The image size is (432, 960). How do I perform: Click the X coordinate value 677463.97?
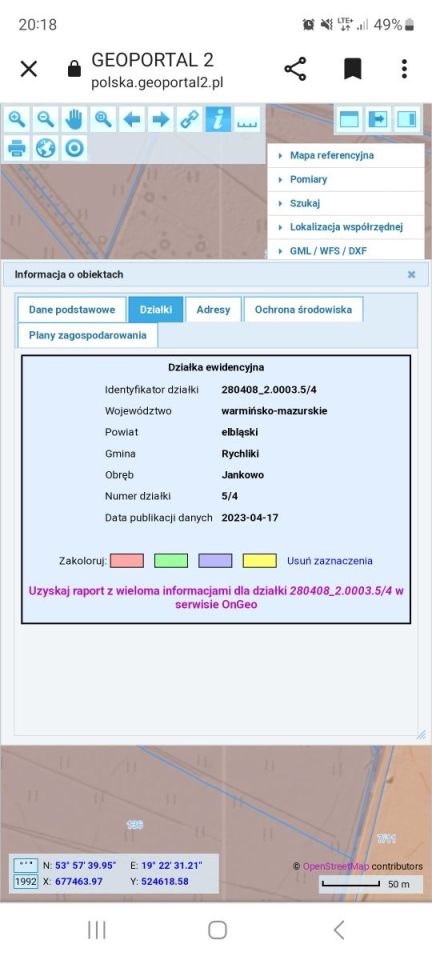79,882
